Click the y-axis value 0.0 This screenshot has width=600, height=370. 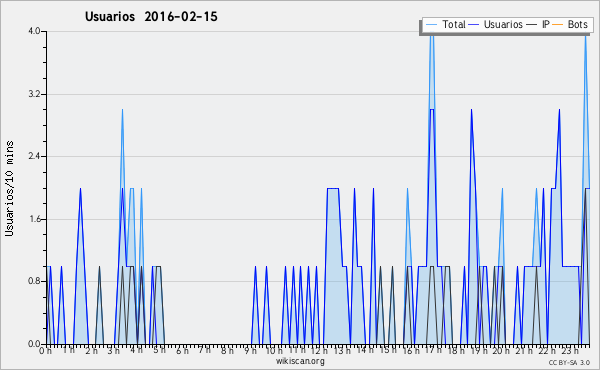coord(34,344)
